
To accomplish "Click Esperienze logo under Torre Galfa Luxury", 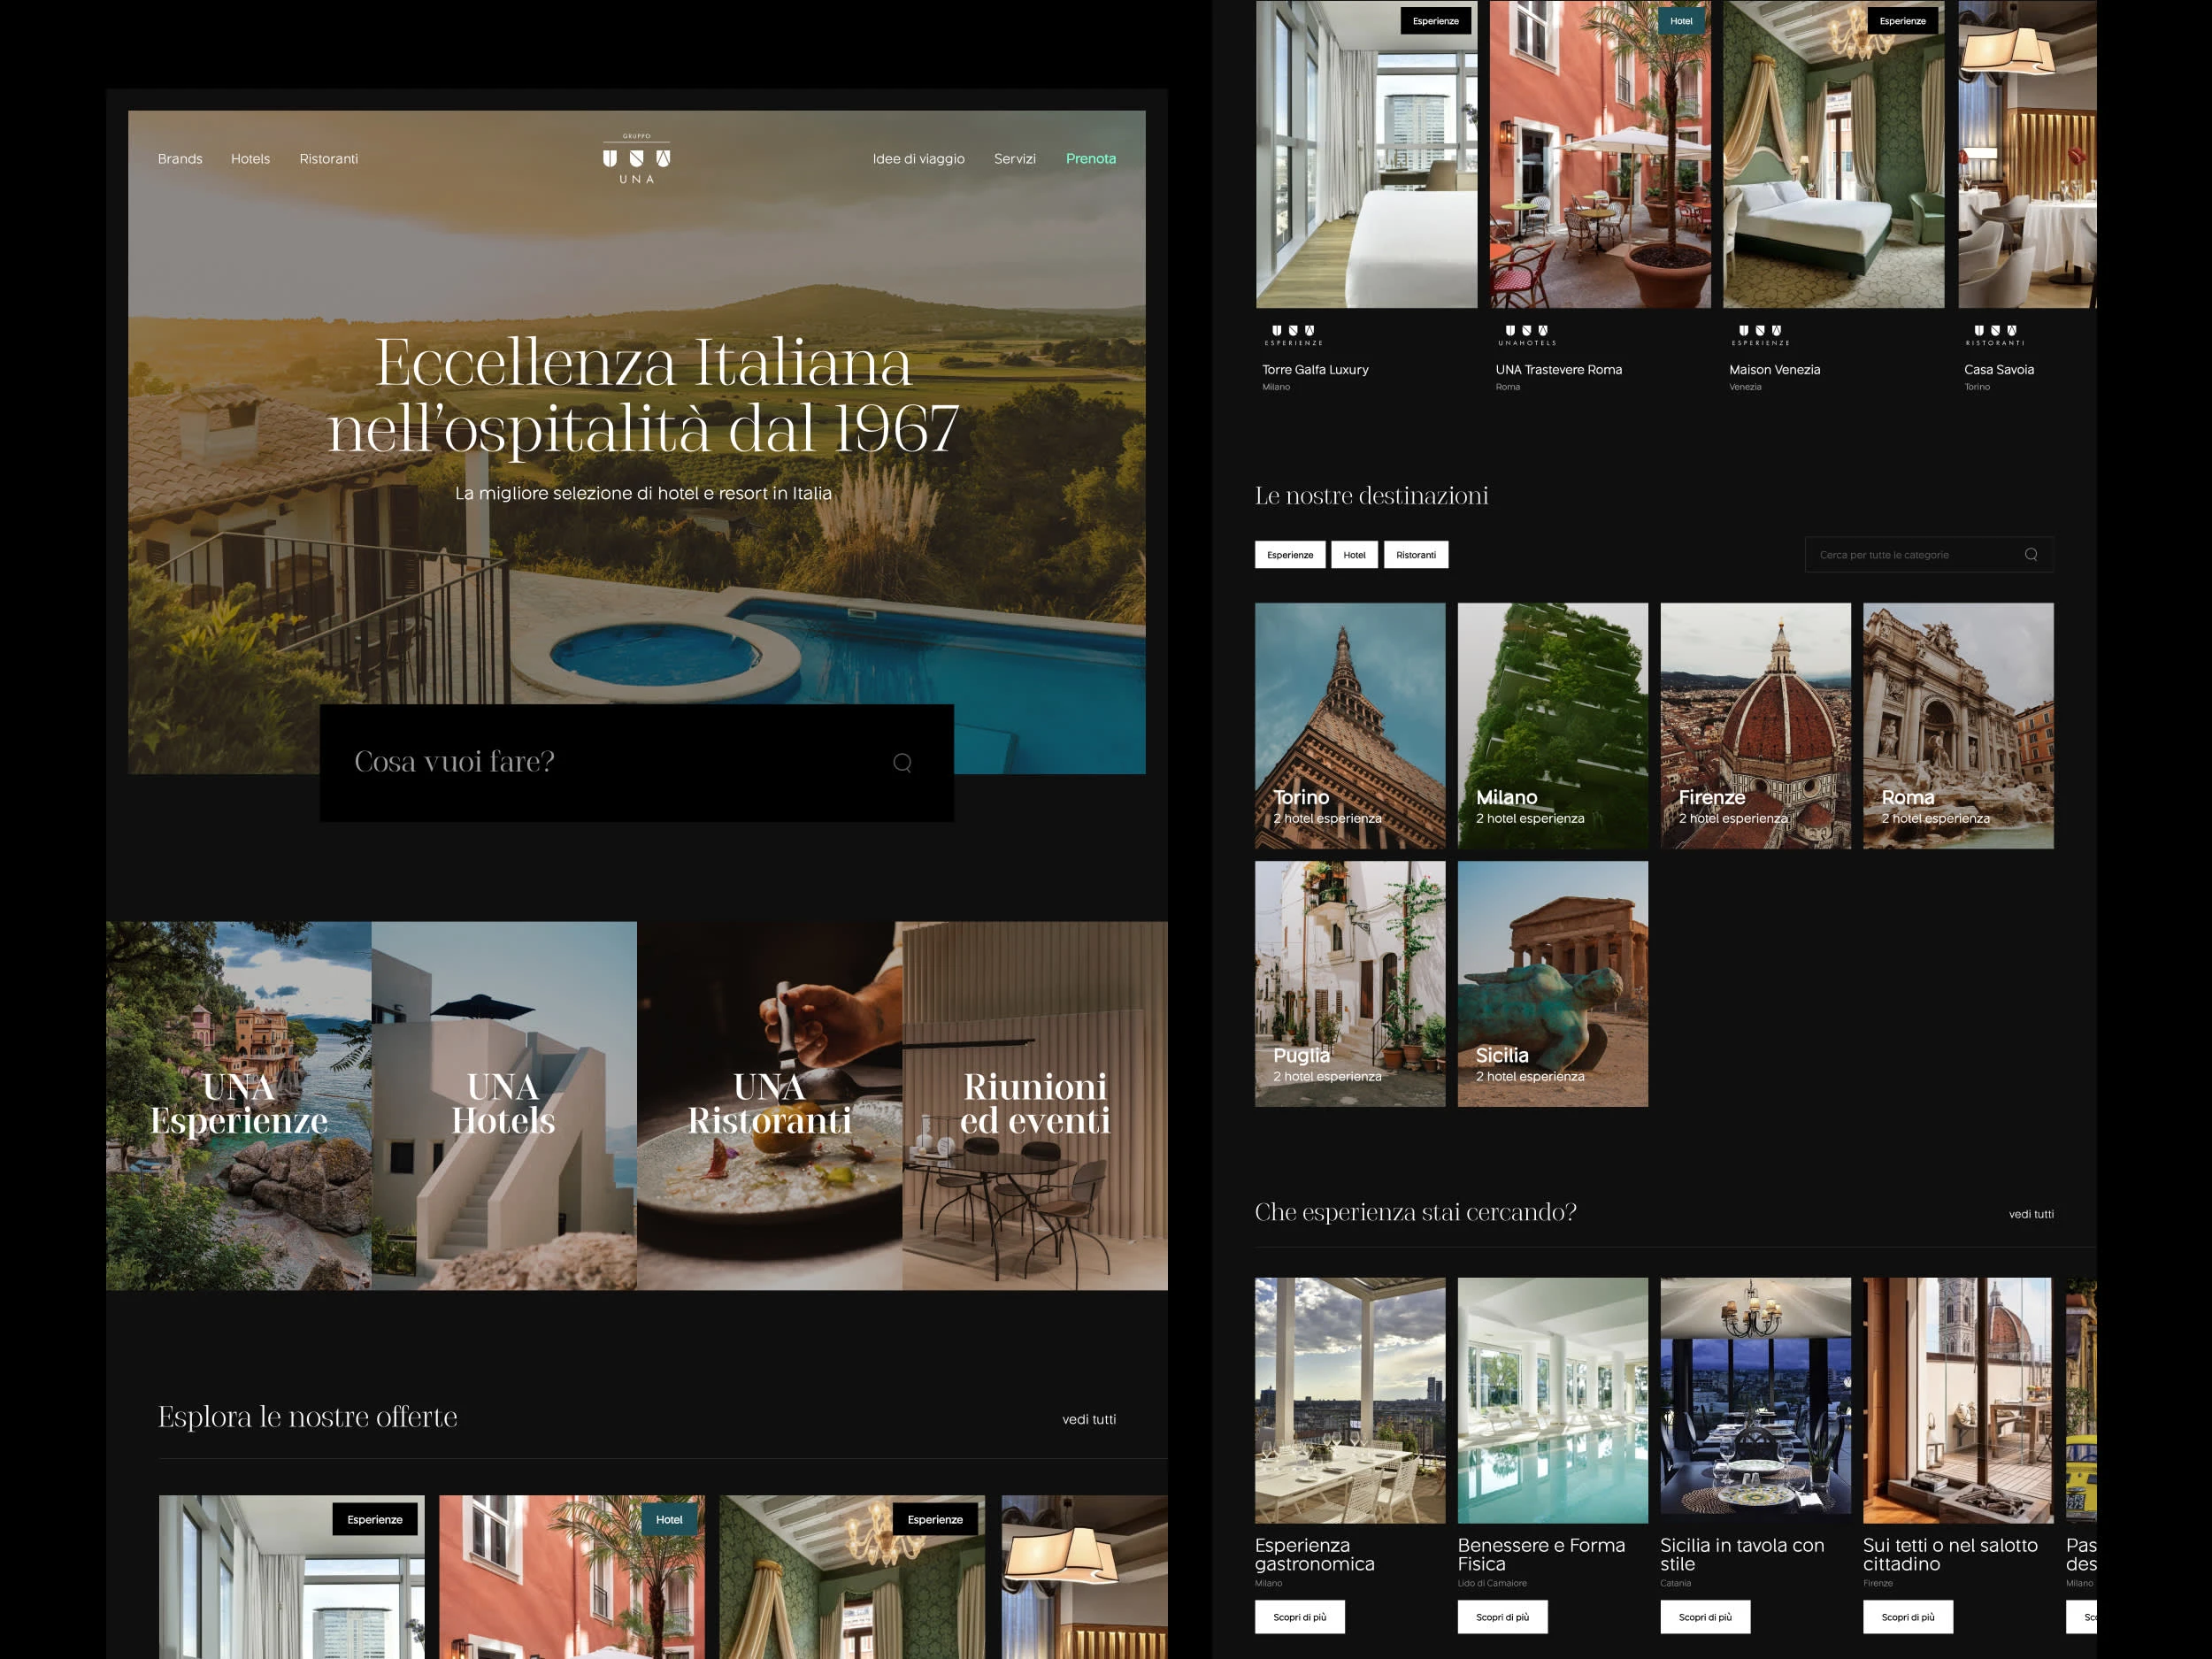I will click(1293, 335).
